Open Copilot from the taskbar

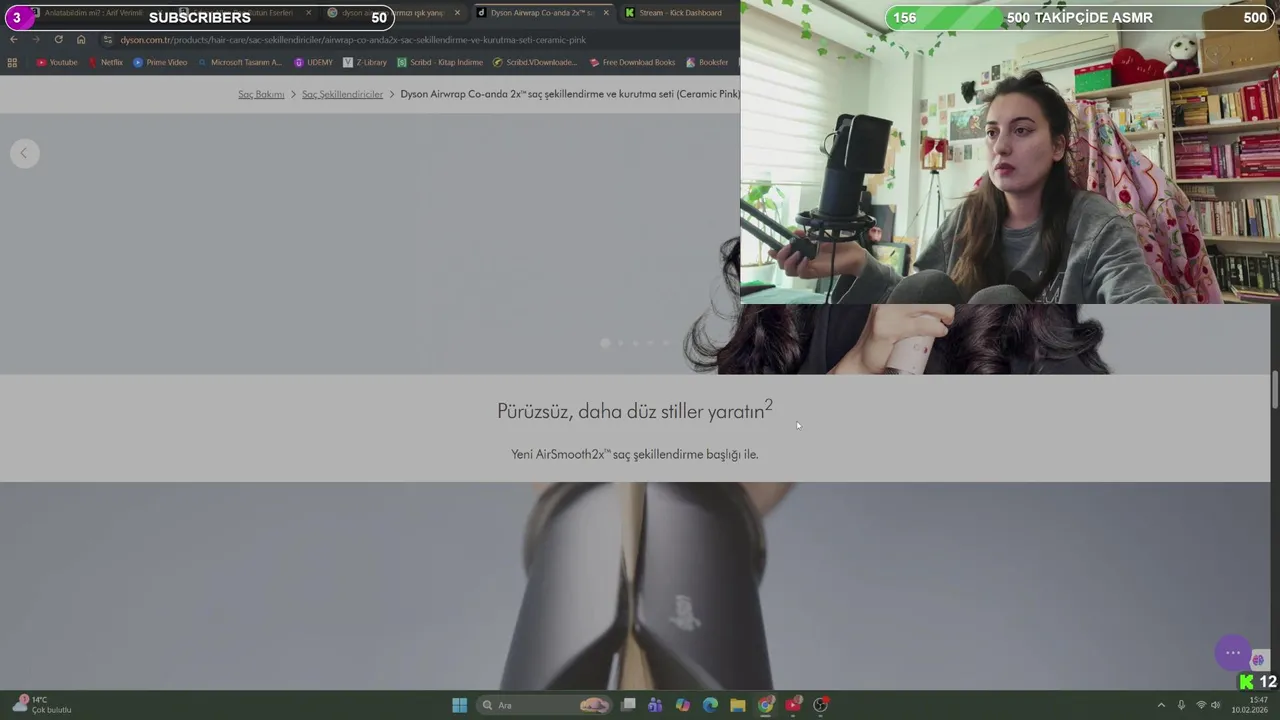click(x=683, y=705)
